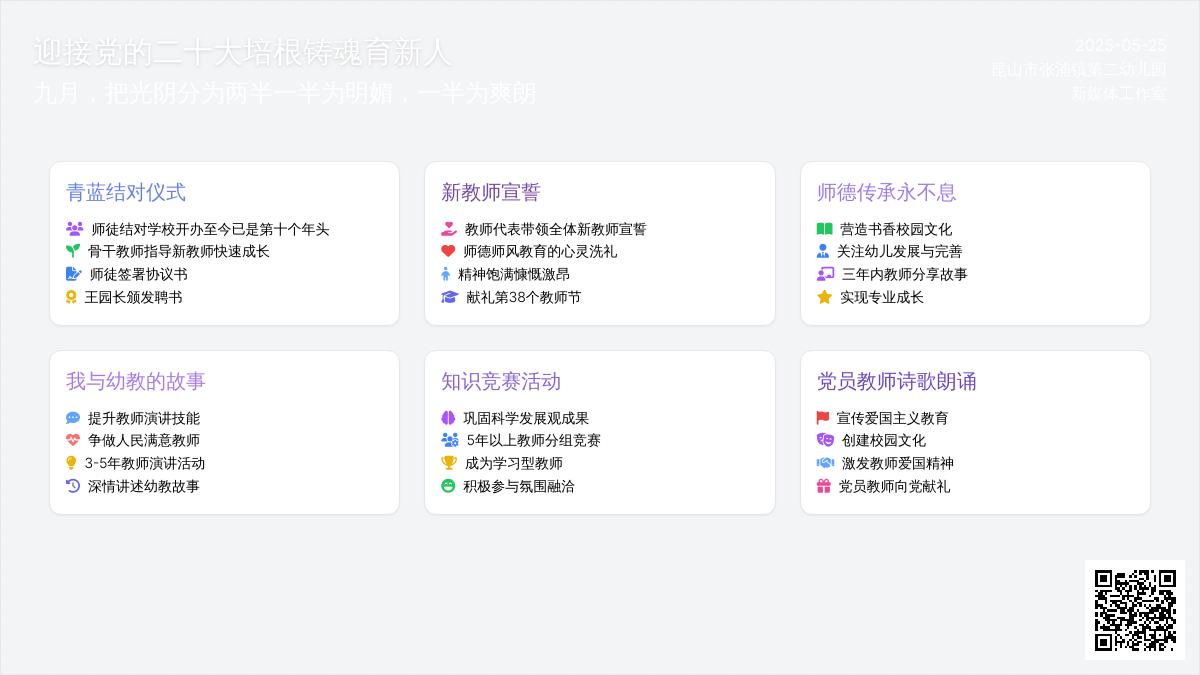The height and width of the screenshot is (675, 1200).
Task: Click the 知识竞赛活动 card heading
Action: [501, 381]
